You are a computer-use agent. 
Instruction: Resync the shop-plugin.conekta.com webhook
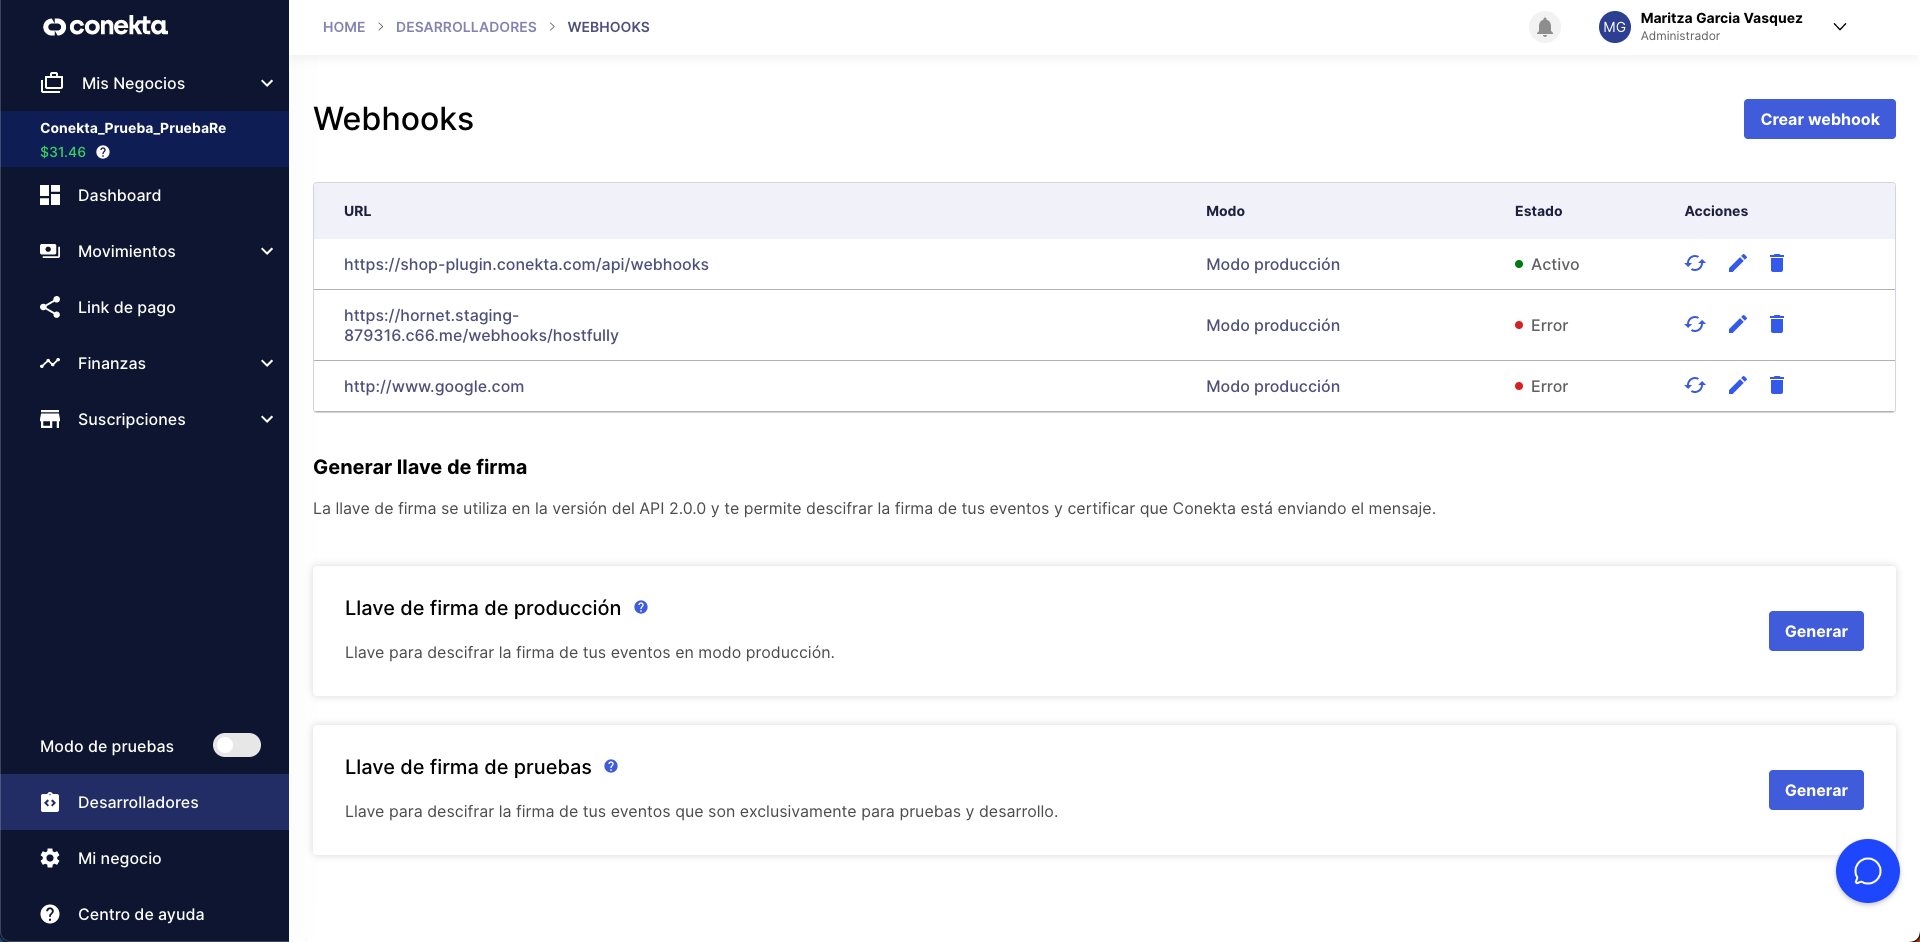pos(1695,263)
